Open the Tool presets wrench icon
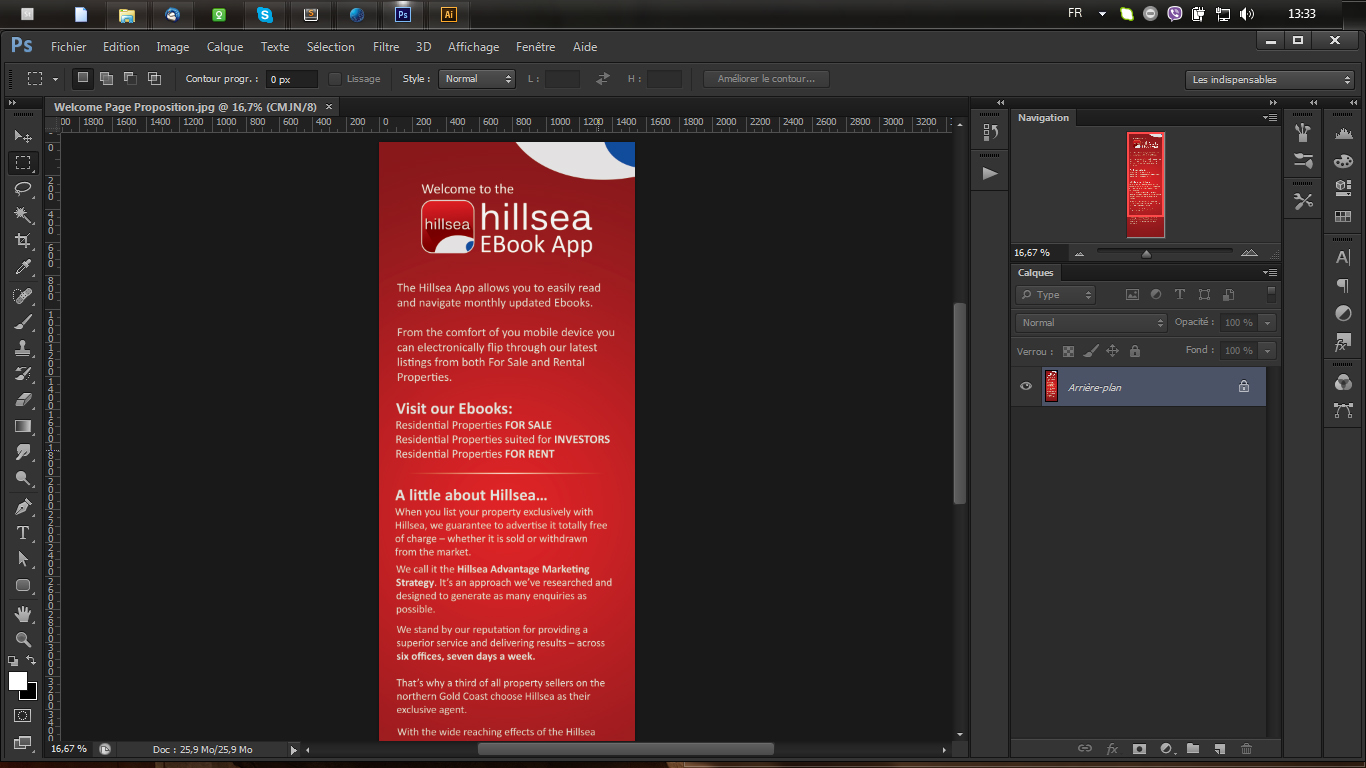Screen dimensions: 1366x768 click(1303, 201)
